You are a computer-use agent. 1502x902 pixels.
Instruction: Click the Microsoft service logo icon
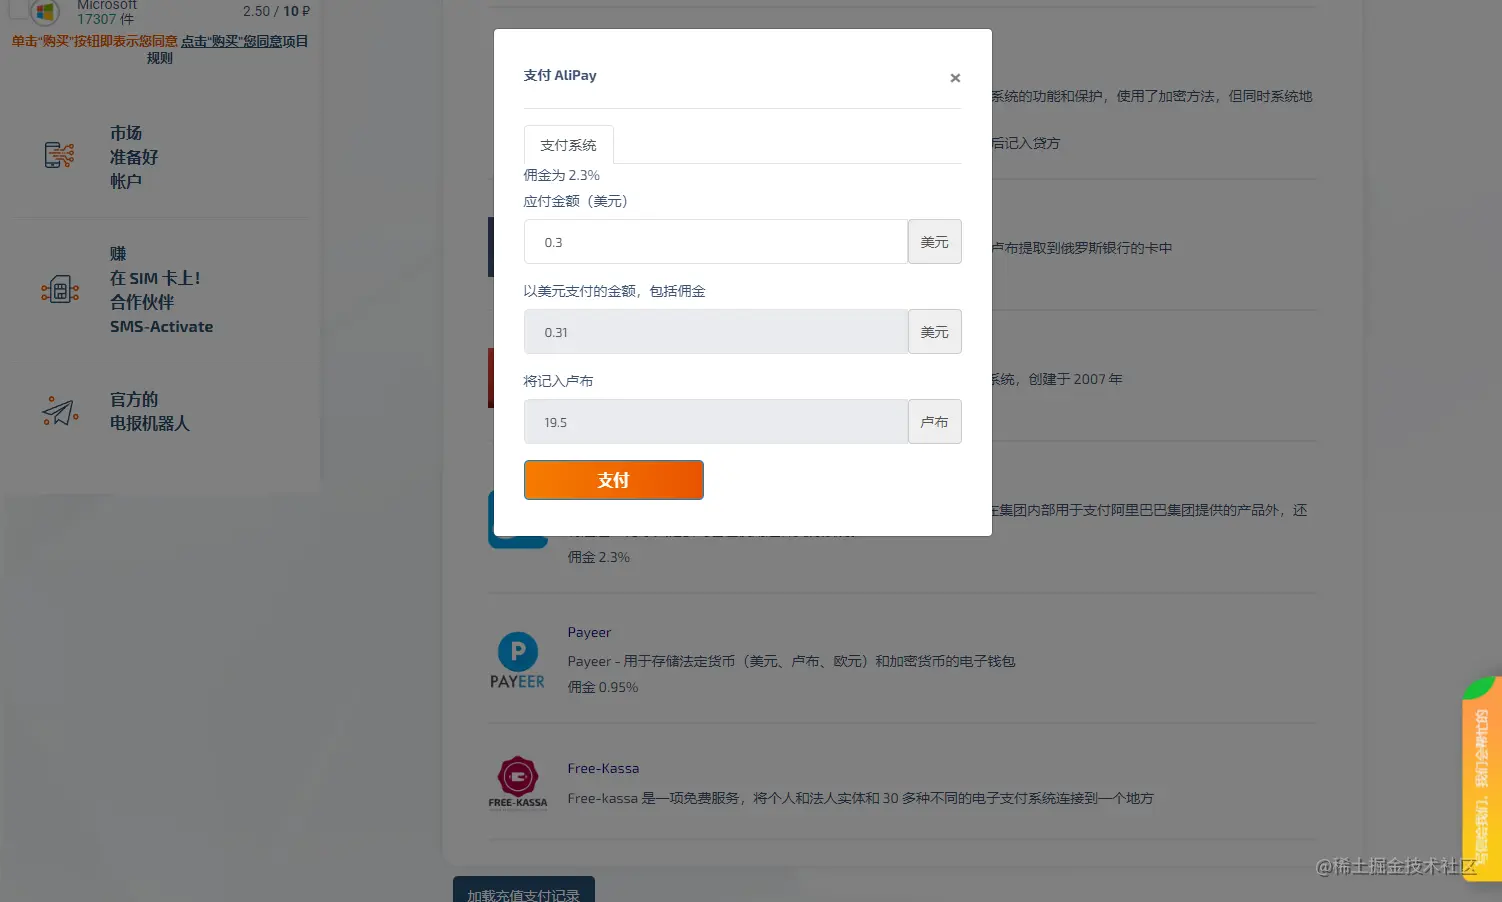coord(44,12)
